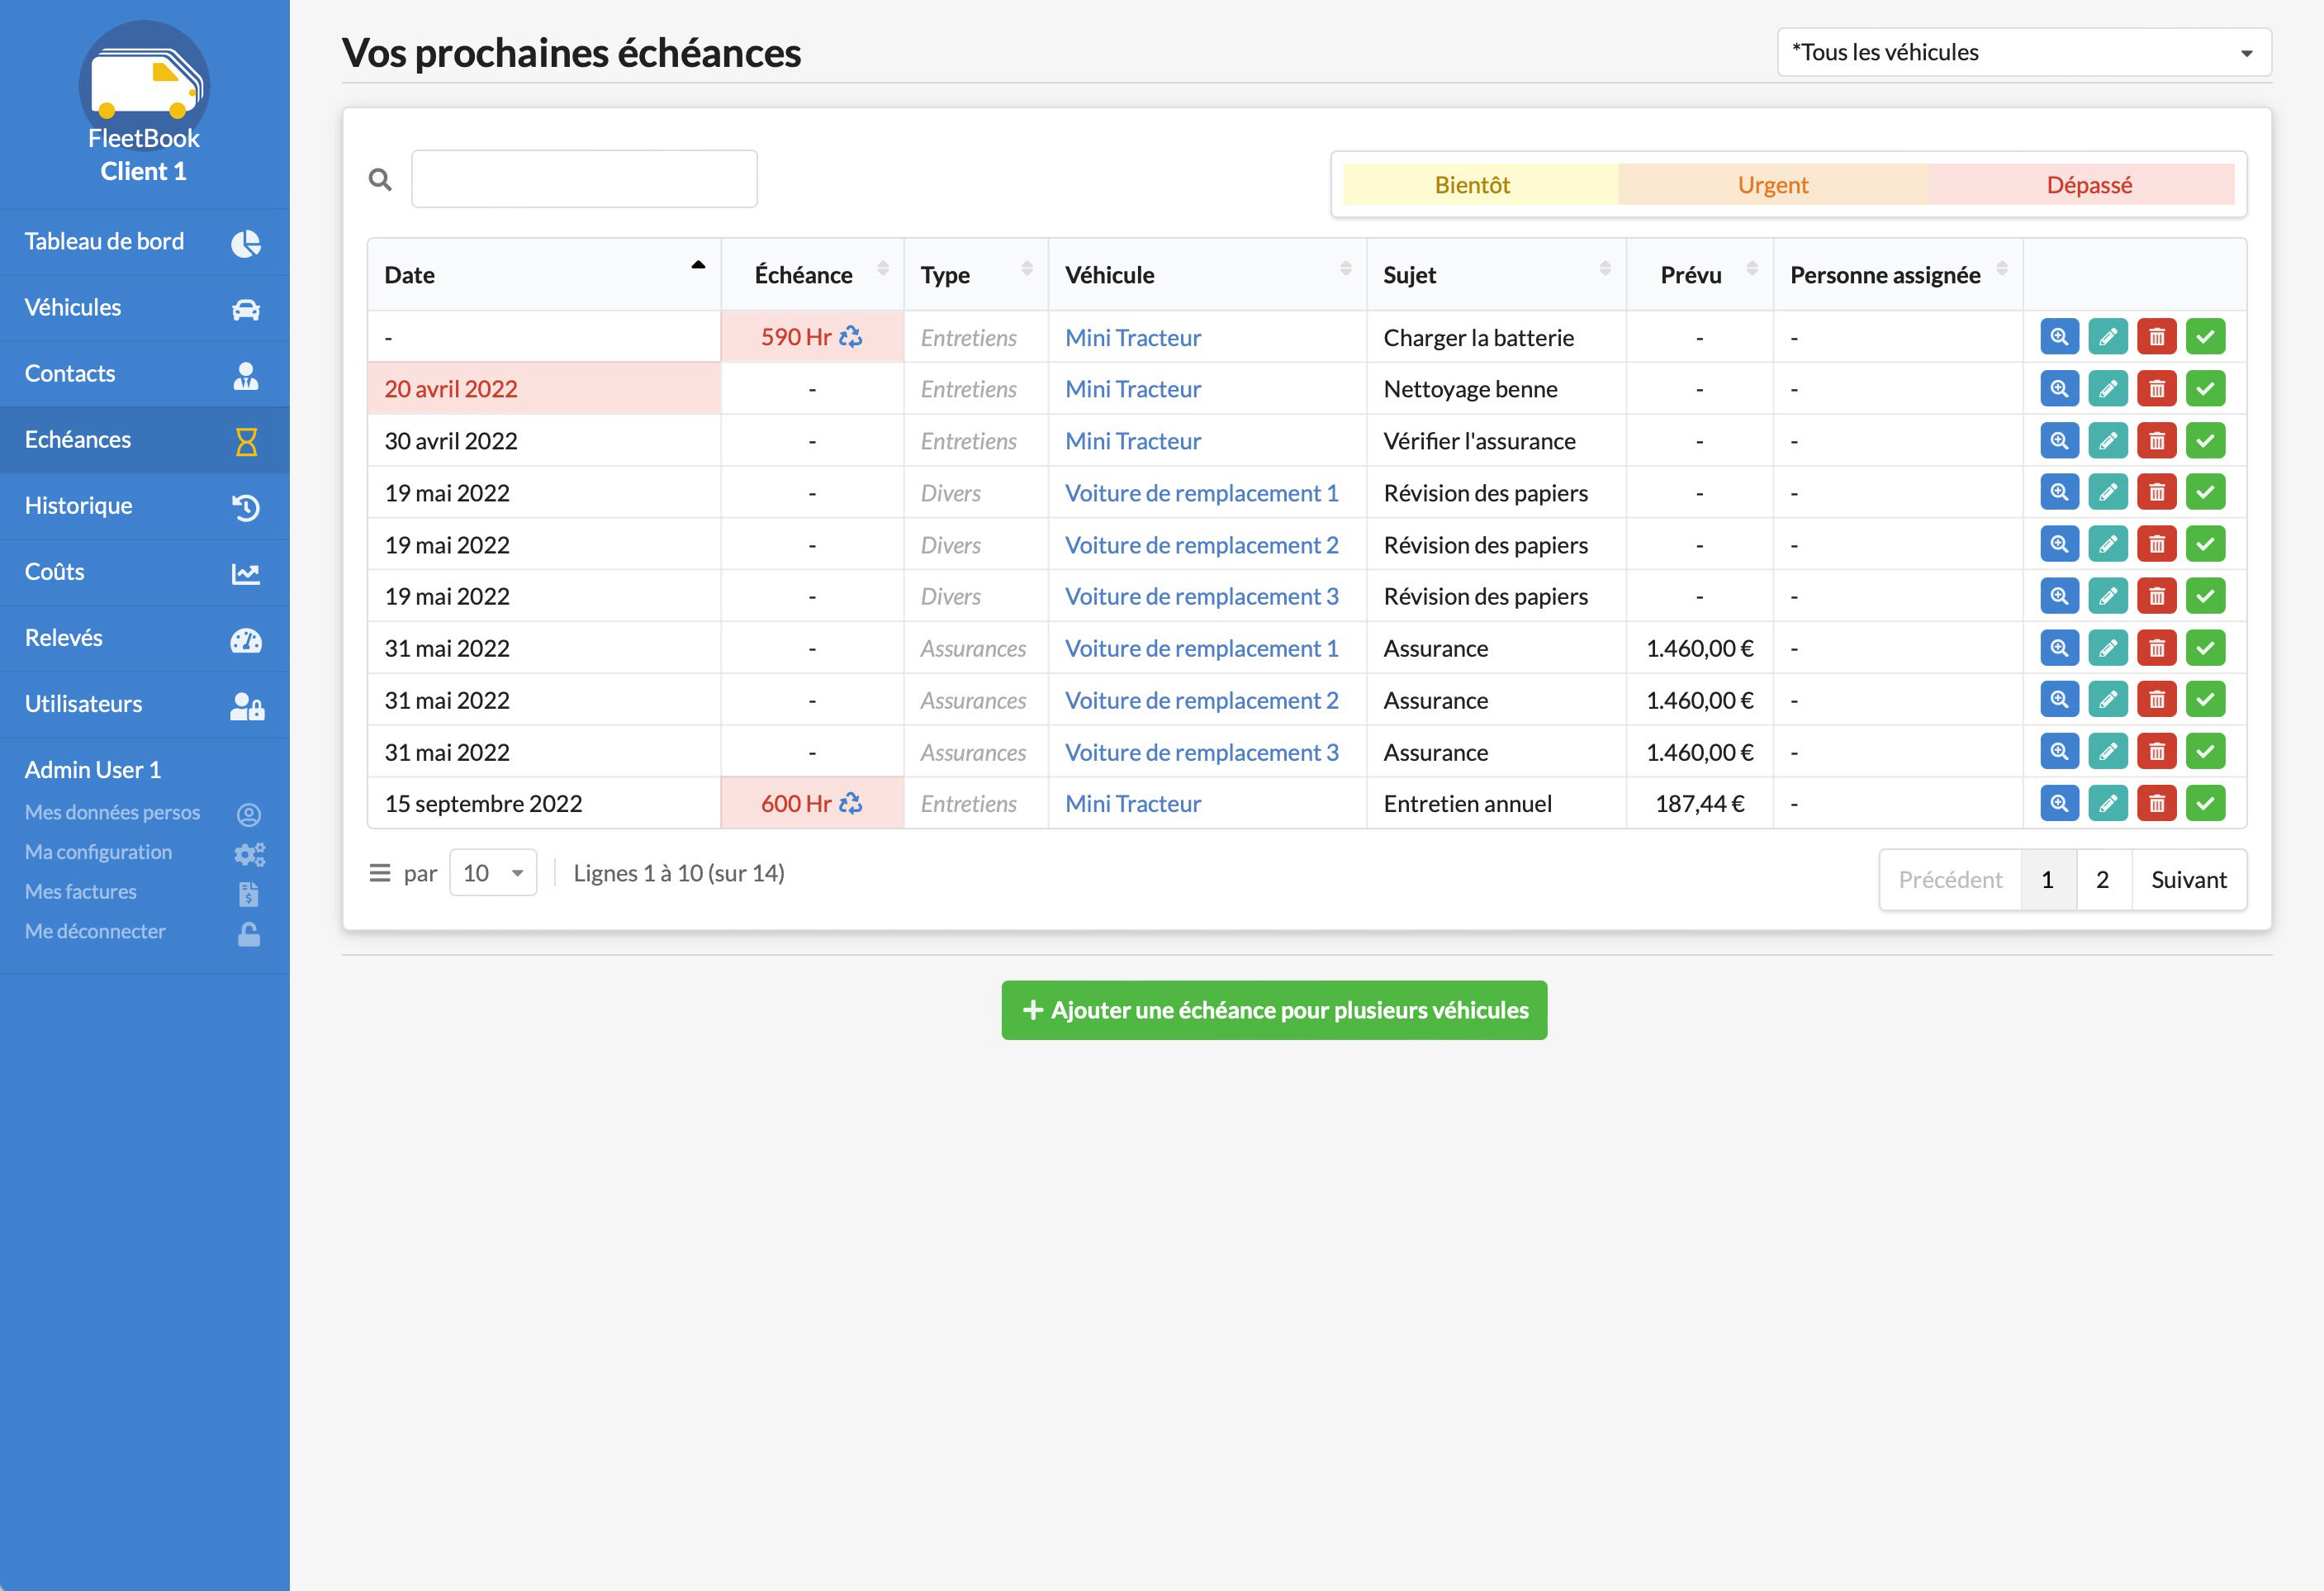Open Relevés in sidebar

[145, 638]
